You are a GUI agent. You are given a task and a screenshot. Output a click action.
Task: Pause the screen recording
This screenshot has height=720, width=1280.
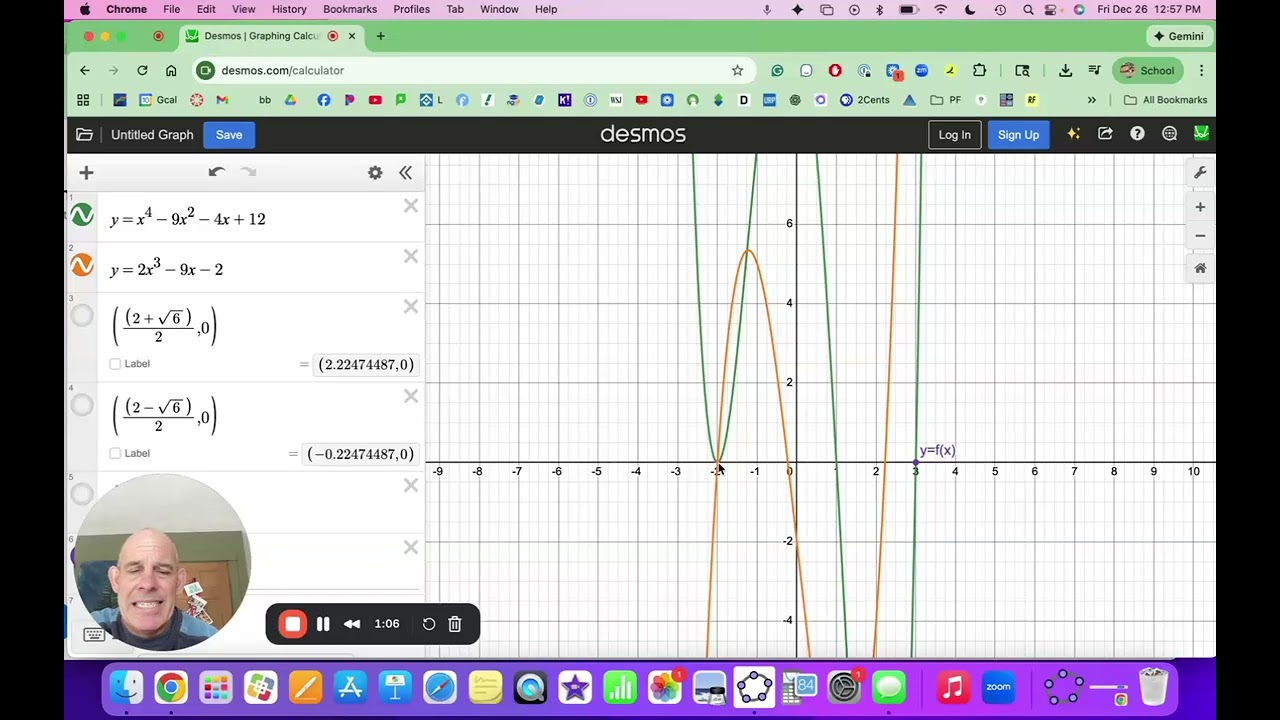[x=323, y=624]
